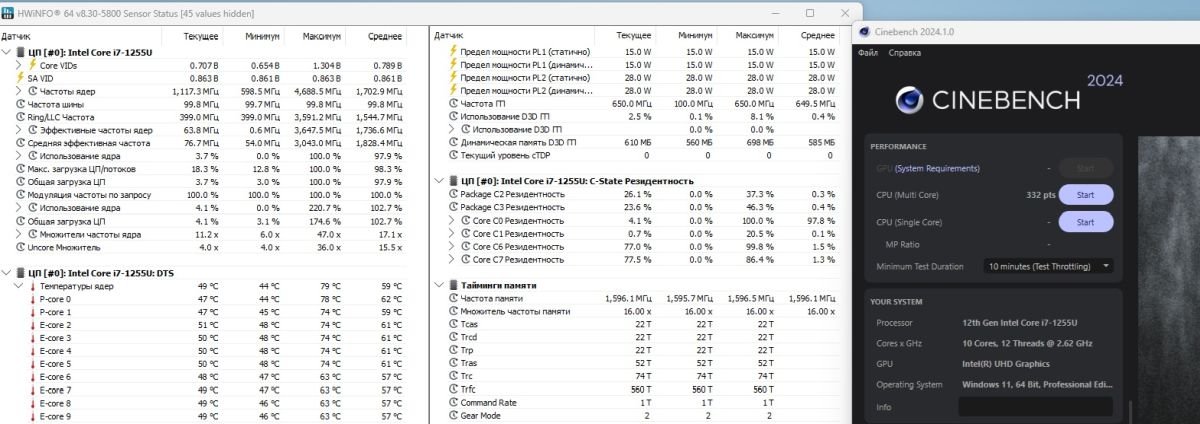Click into the Info text field
Image resolution: width=1200 pixels, height=424 pixels.
pyautogui.click(x=1035, y=407)
